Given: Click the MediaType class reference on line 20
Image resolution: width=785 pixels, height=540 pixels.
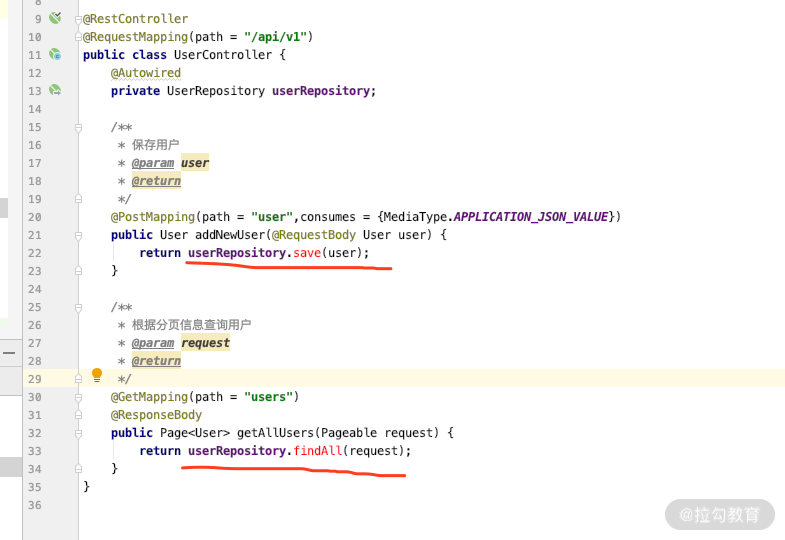Looking at the screenshot, I should pos(415,217).
